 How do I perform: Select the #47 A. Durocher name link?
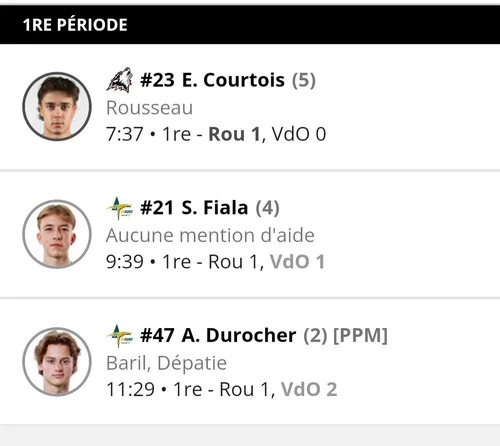(x=218, y=335)
